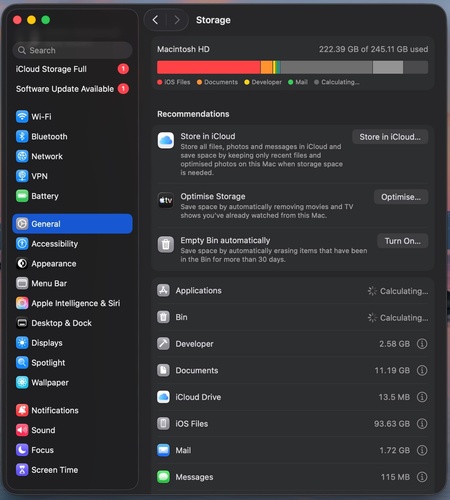Click the Spotlight magnifier icon

pos(22,363)
